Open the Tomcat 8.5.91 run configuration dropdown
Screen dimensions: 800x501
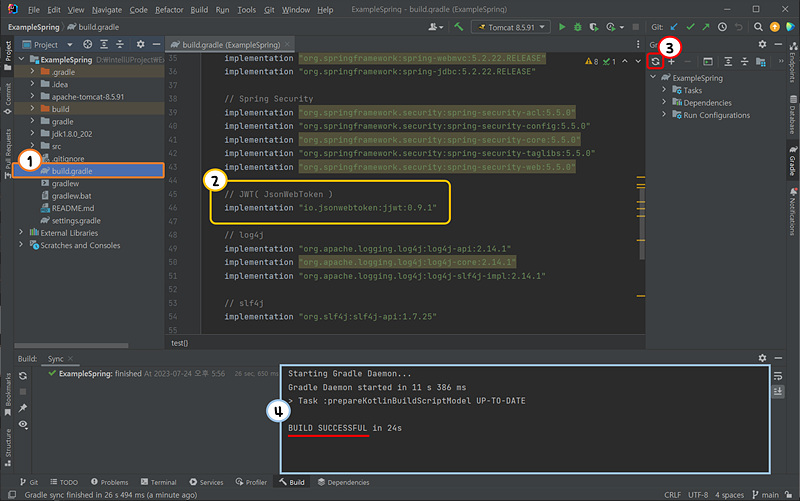click(511, 27)
